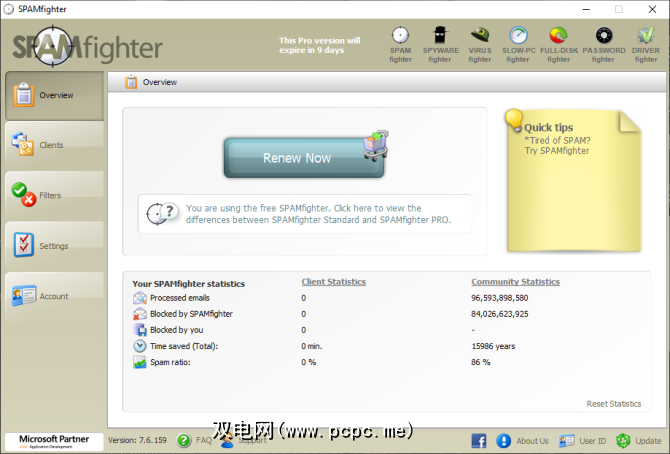The width and height of the screenshot is (670, 454).
Task: Click the Time saved clock icon
Action: (x=140, y=346)
